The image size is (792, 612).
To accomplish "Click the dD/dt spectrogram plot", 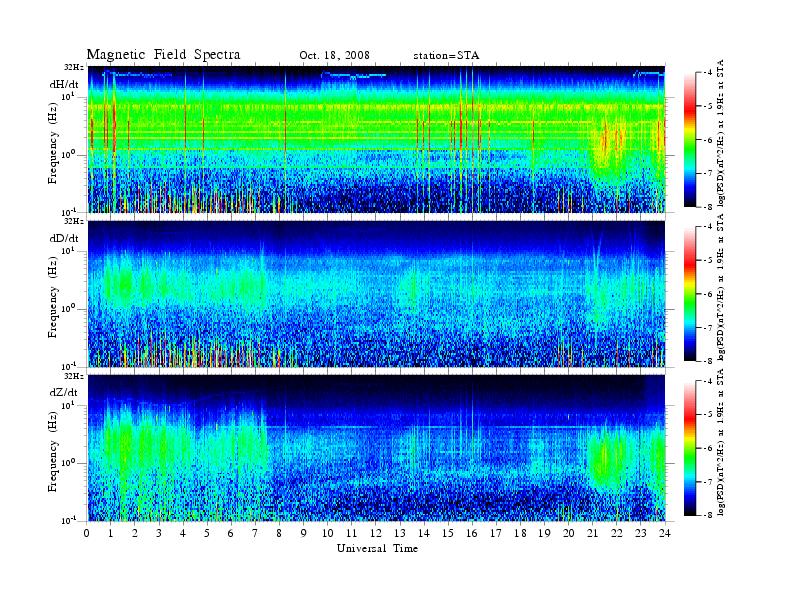I will (377, 293).
